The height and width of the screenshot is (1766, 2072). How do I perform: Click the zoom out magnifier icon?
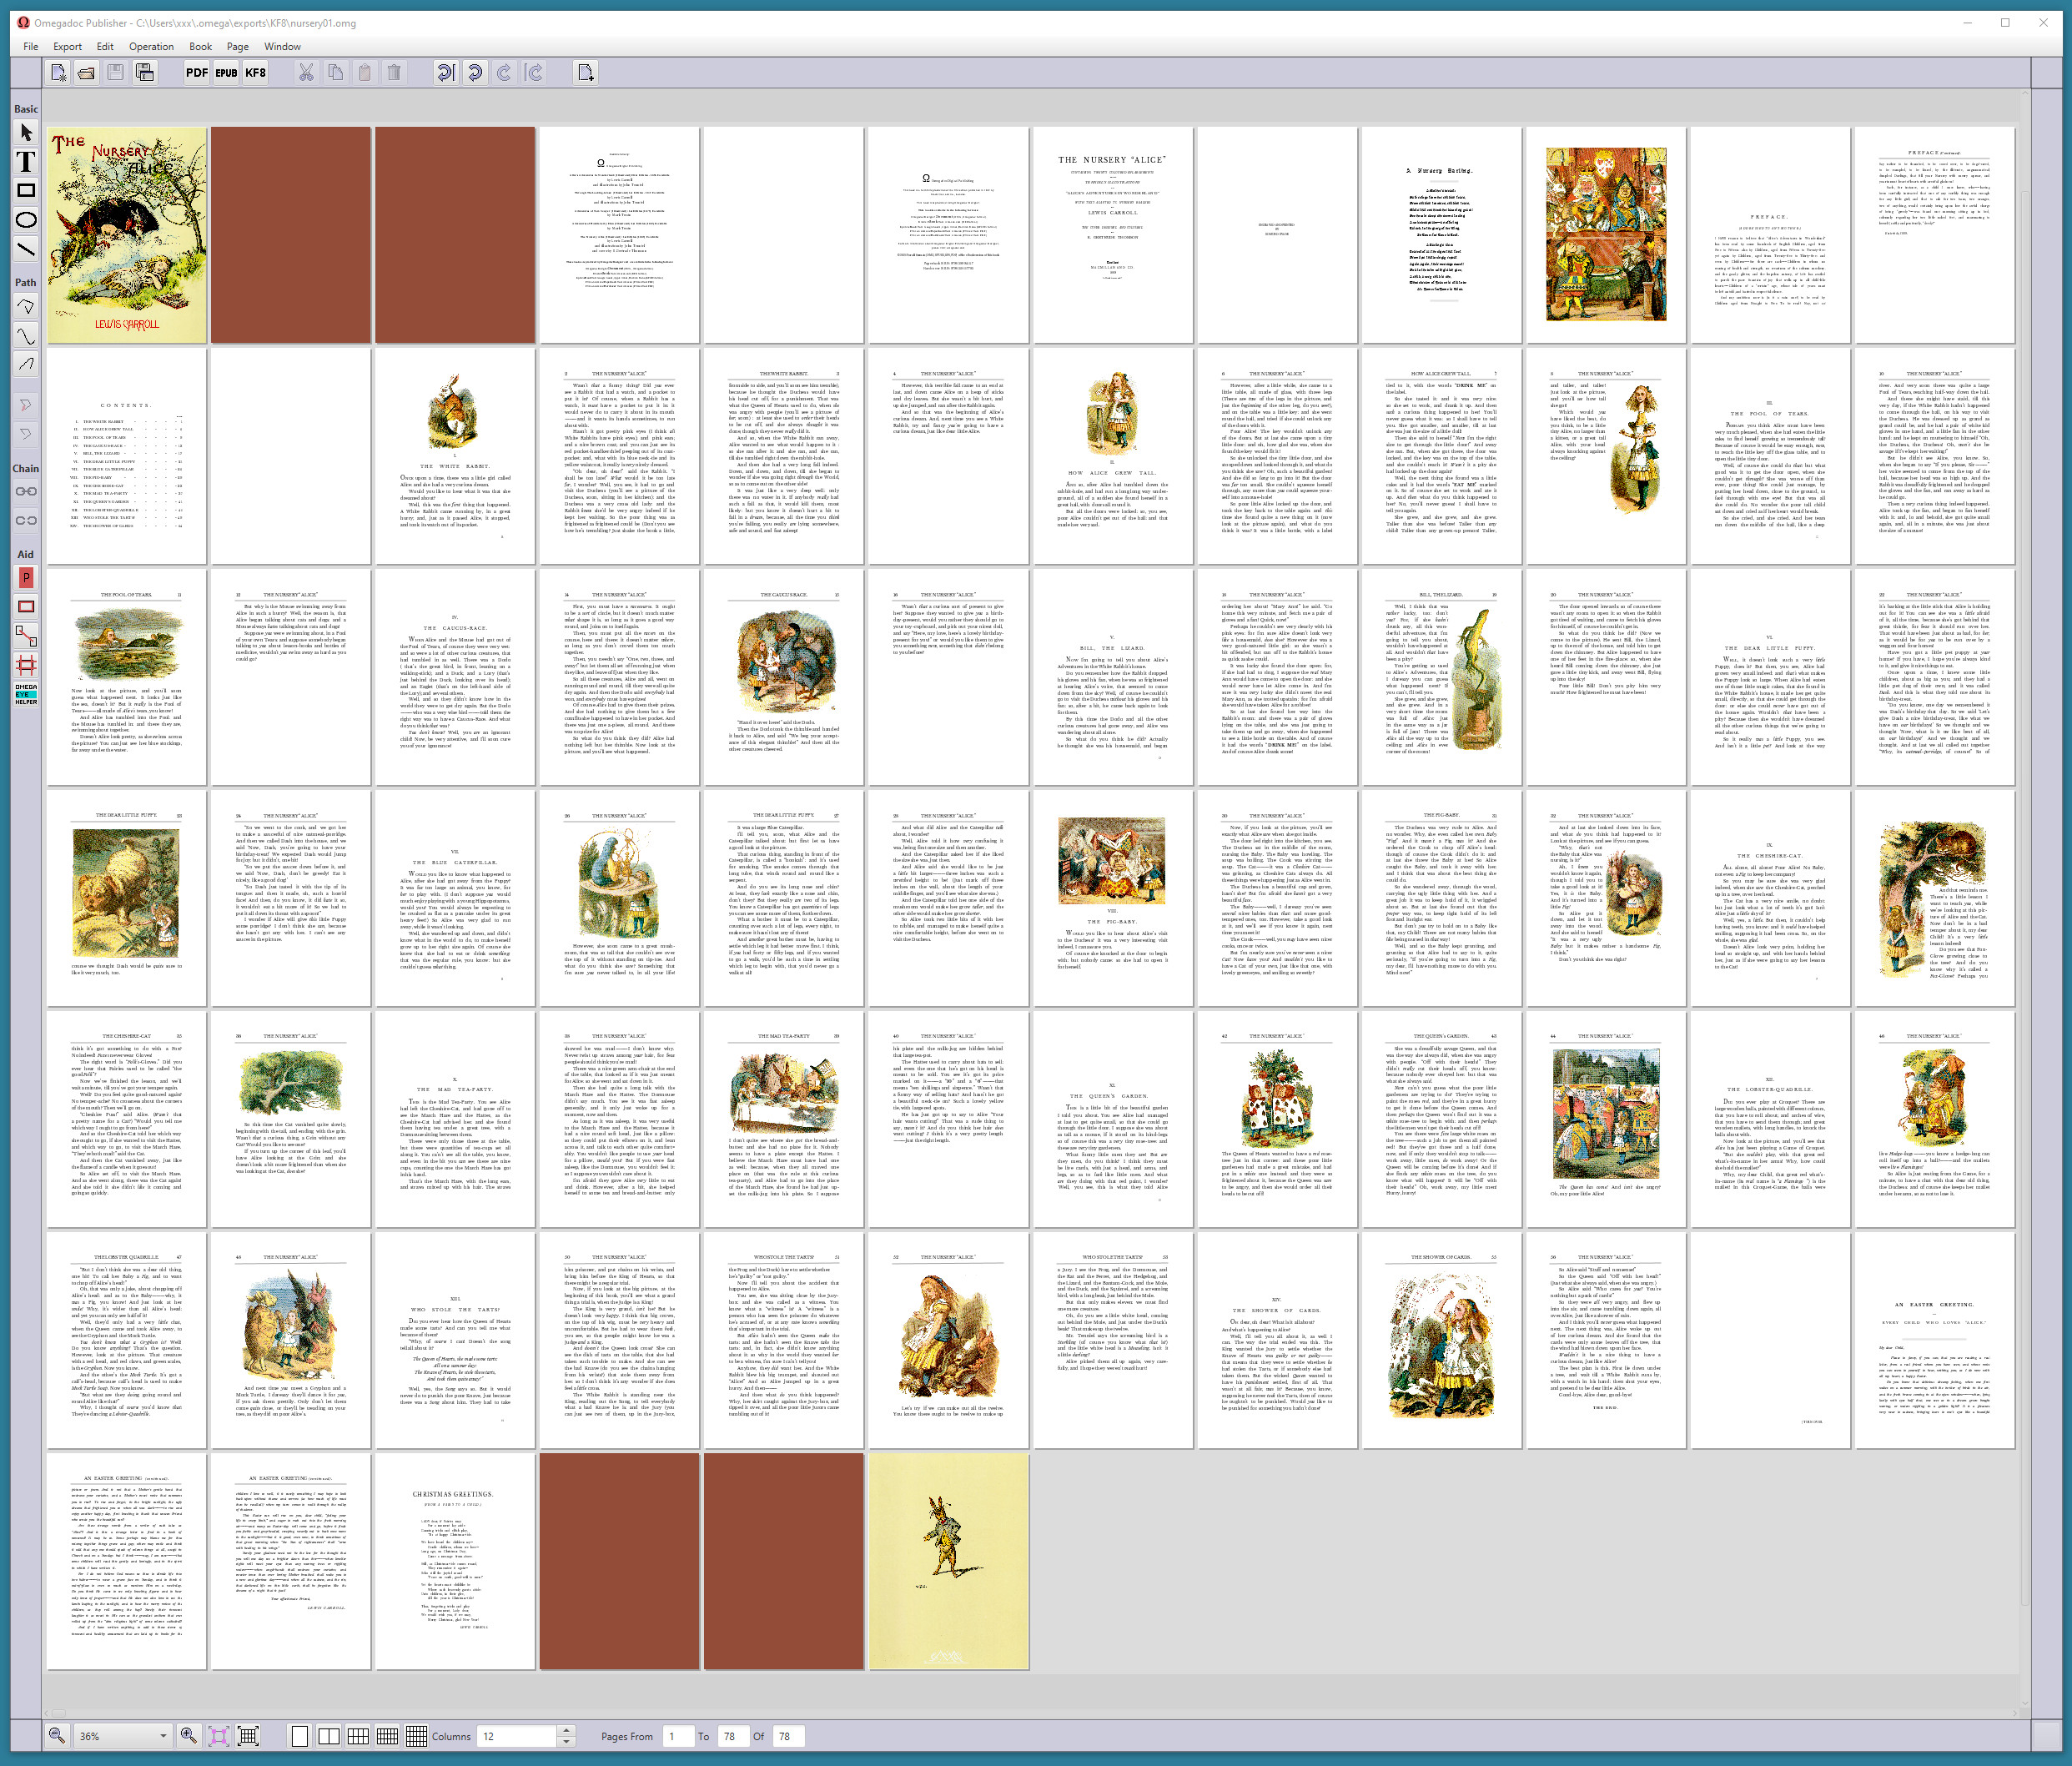(x=57, y=1736)
